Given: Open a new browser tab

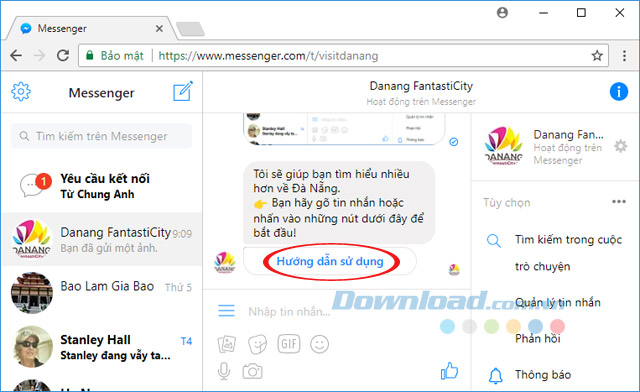Looking at the screenshot, I should click(x=190, y=29).
